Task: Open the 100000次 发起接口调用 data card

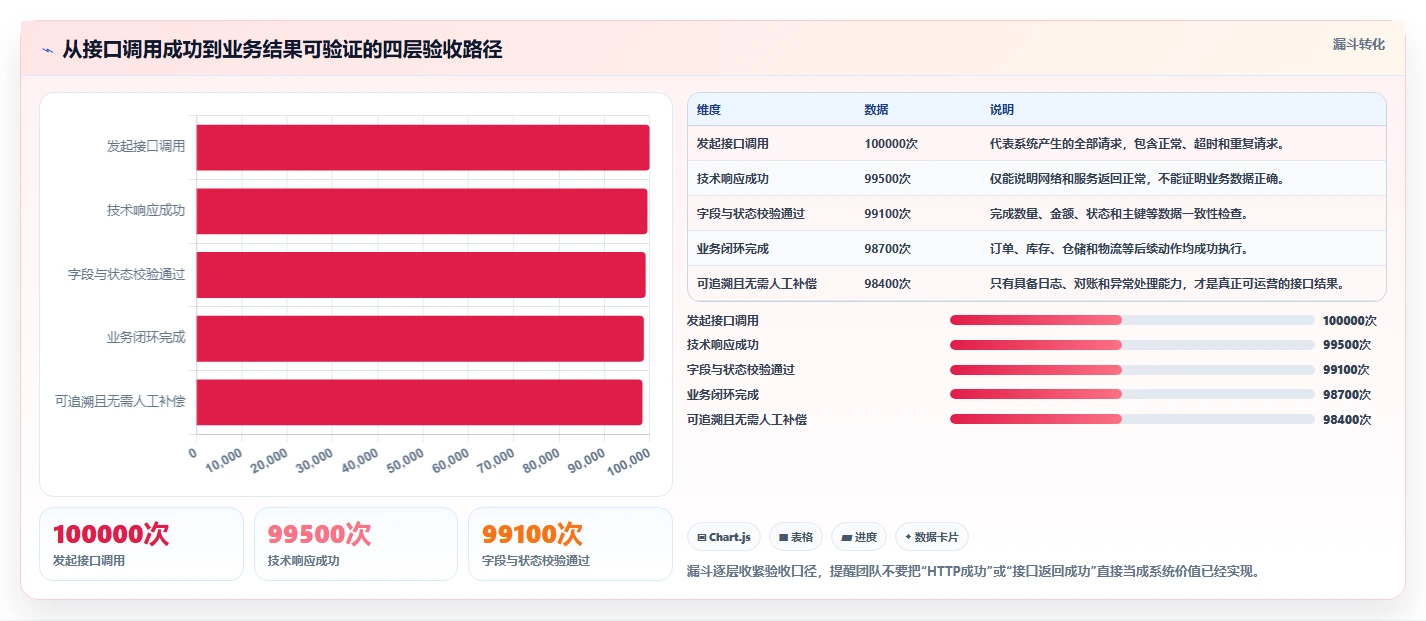Action: pyautogui.click(x=141, y=544)
